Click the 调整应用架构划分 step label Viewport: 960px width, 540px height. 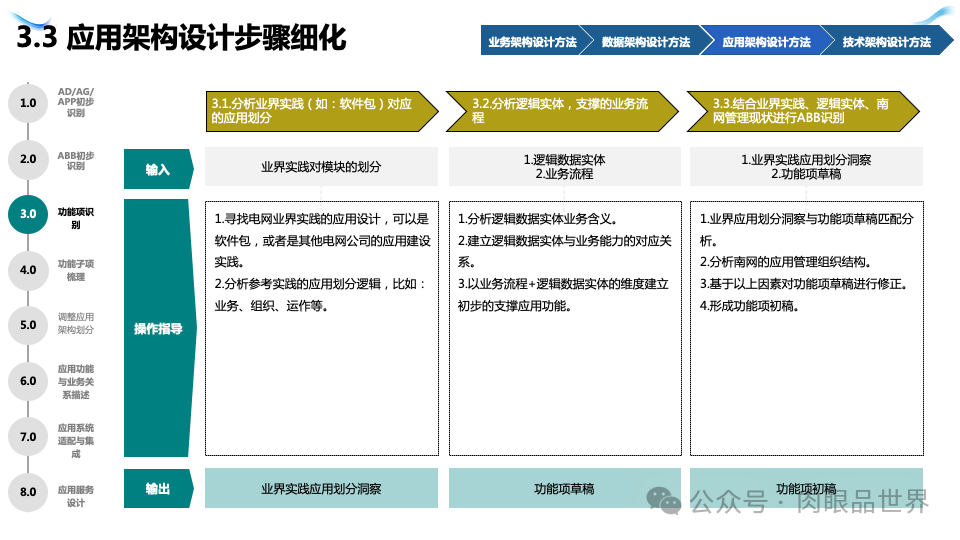pos(76,323)
